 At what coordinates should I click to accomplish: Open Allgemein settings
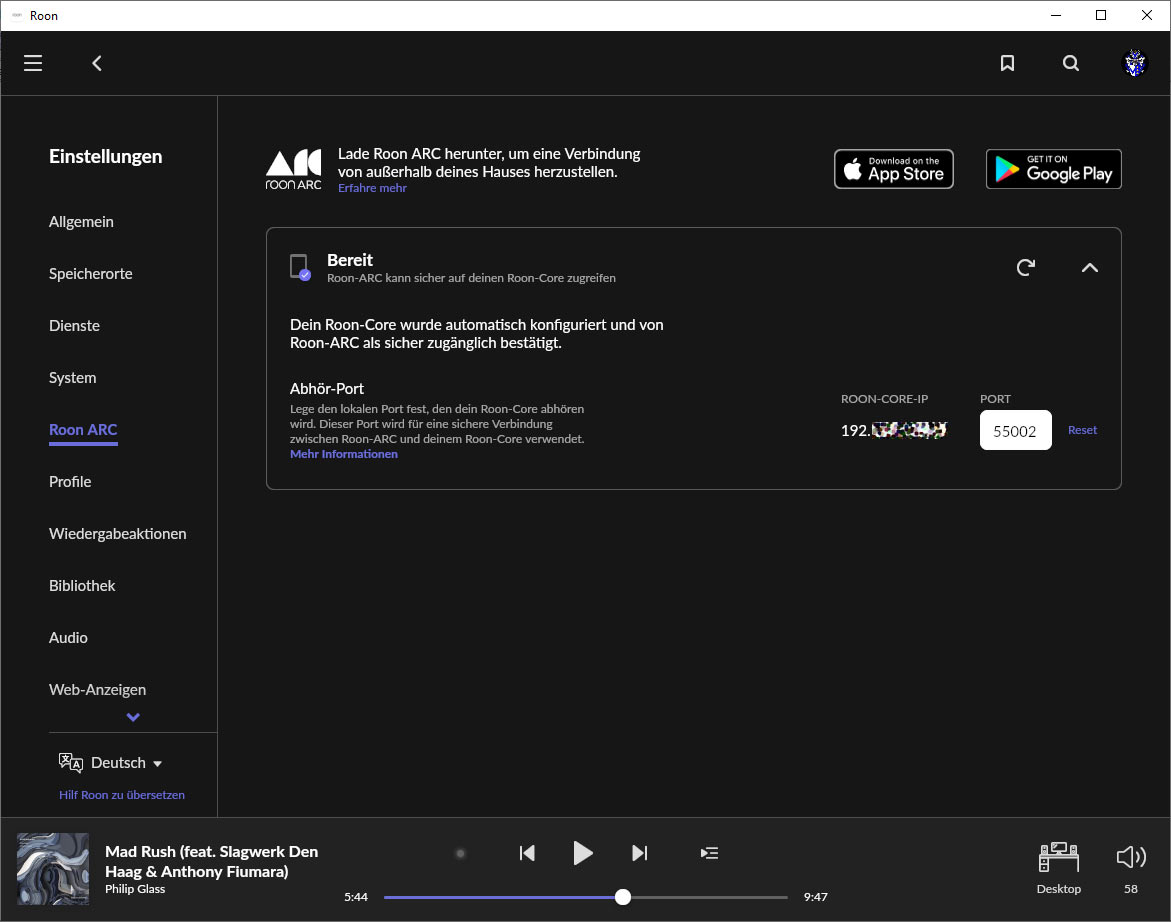pos(81,222)
